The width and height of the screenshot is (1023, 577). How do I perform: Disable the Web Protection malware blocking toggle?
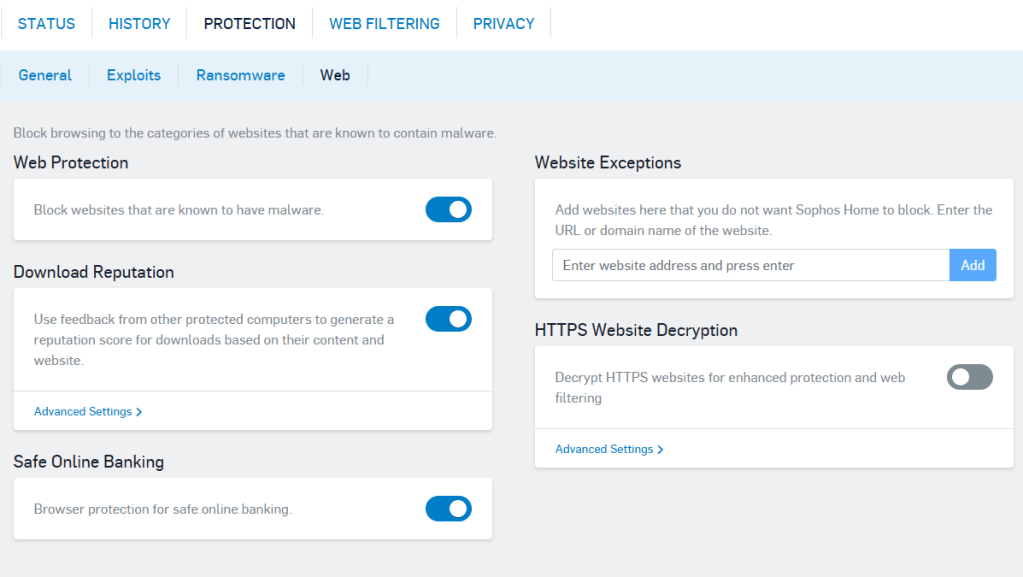coord(448,209)
